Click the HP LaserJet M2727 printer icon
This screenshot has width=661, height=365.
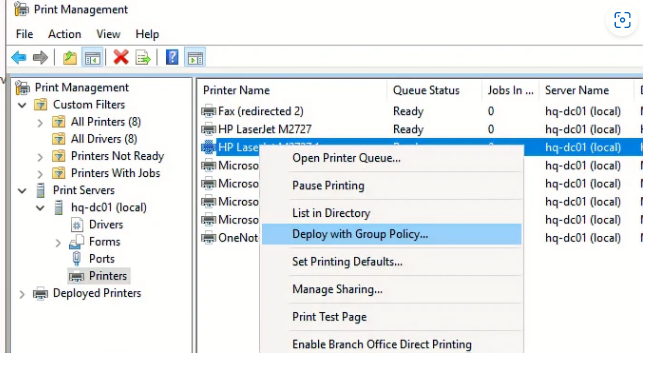(x=209, y=129)
